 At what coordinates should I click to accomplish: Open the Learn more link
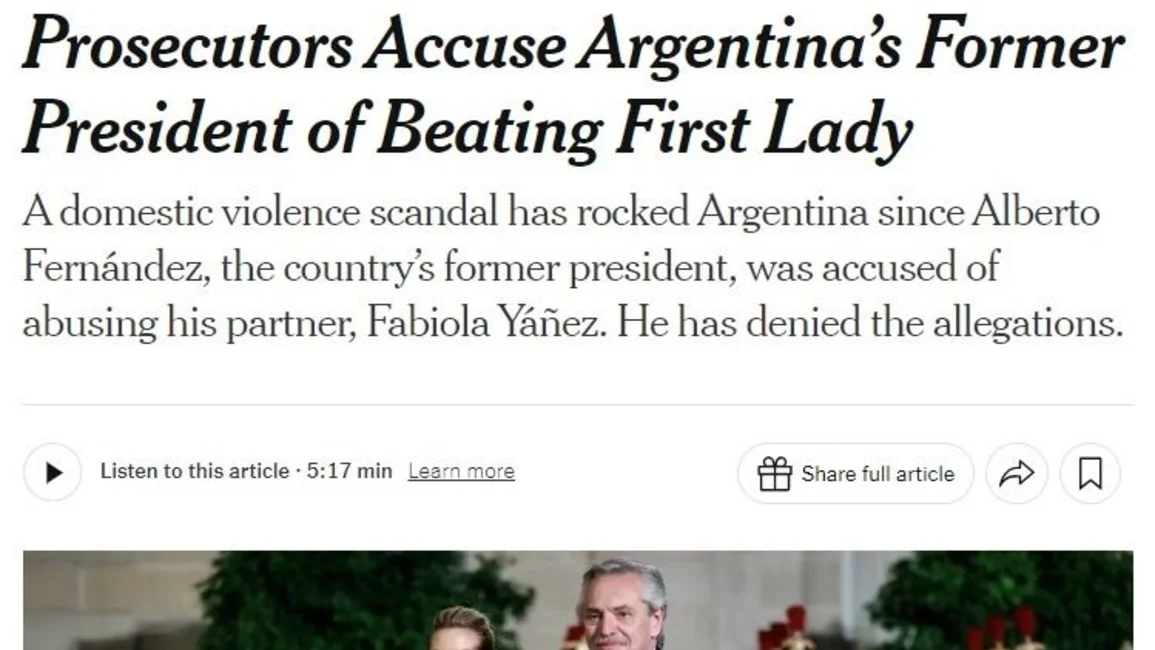click(461, 471)
